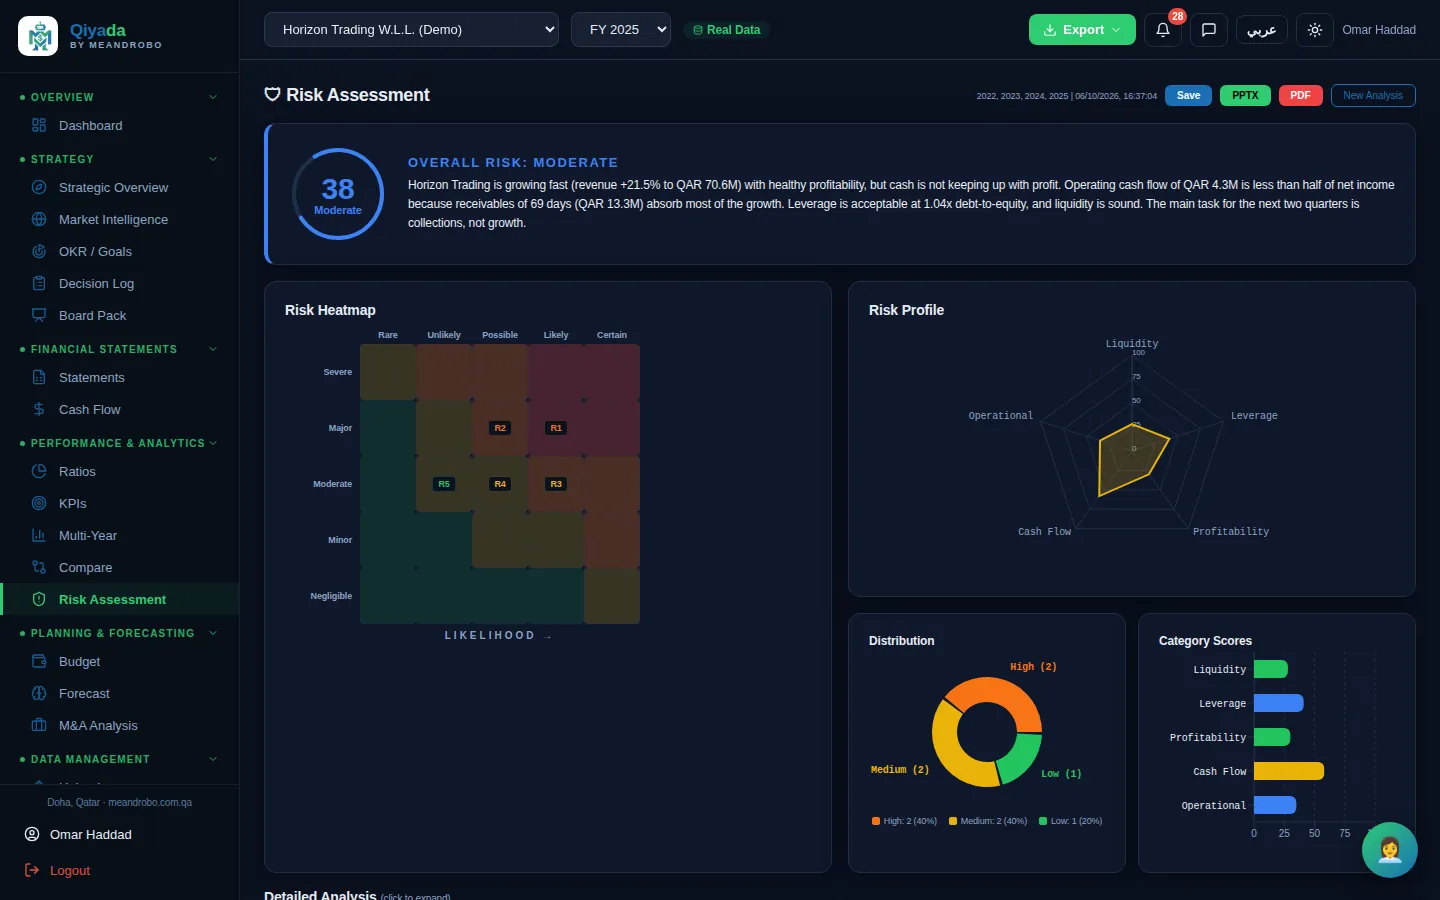Click the Market Intelligence globe icon
1440x900 pixels.
[x=39, y=219]
